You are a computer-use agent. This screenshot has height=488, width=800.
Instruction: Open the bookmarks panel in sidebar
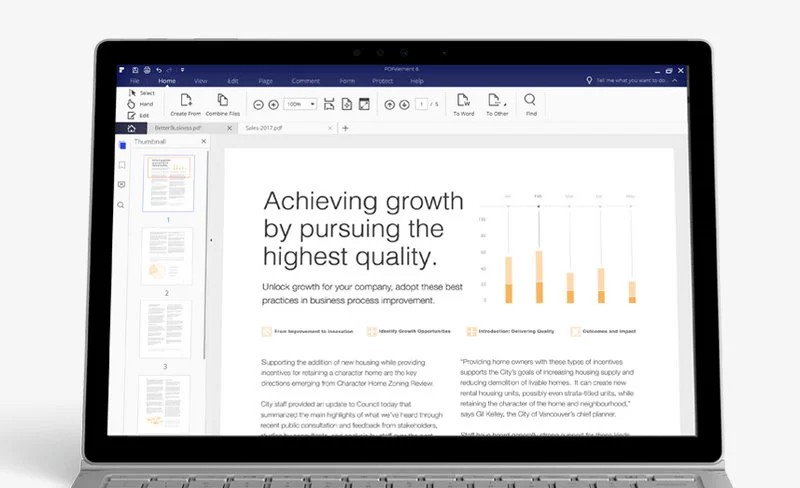pyautogui.click(x=122, y=165)
